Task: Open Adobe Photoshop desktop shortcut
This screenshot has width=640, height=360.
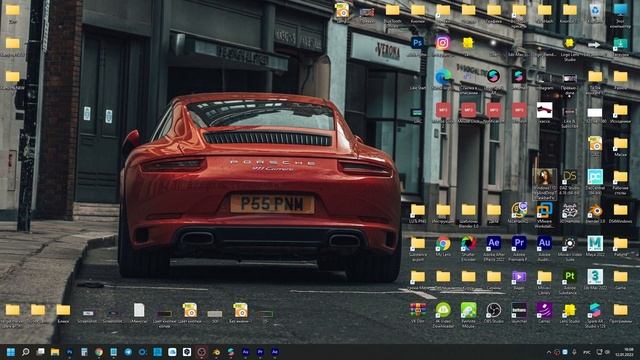Action: (x=417, y=43)
